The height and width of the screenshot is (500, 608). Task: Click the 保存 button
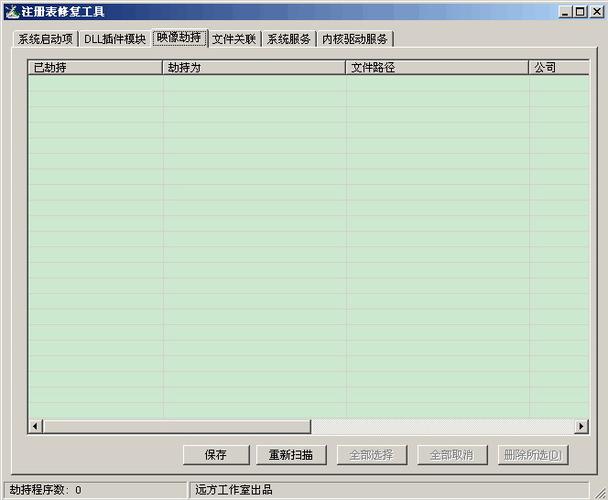click(216, 455)
